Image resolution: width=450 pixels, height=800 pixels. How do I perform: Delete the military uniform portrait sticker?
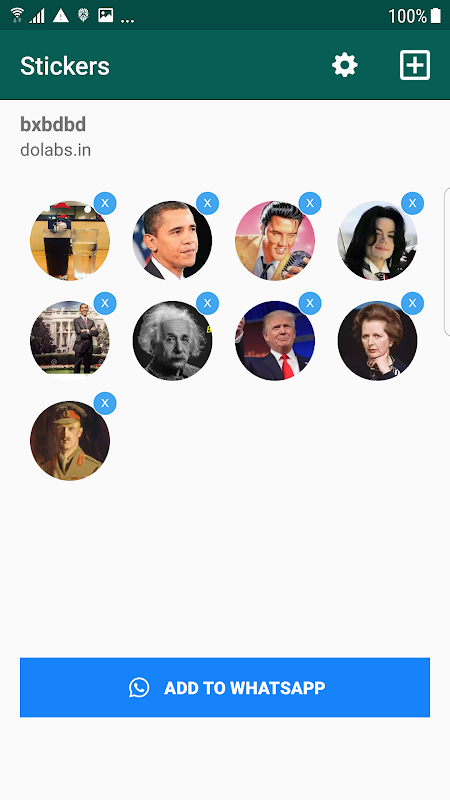tap(105, 403)
